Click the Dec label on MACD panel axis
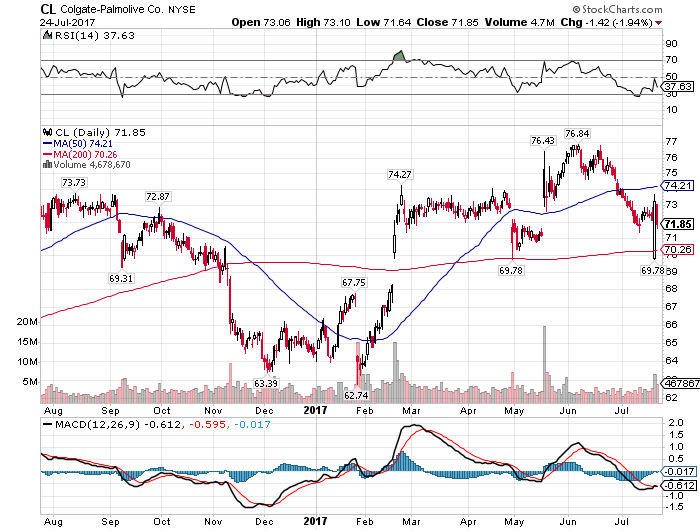The width and height of the screenshot is (700, 530). [264, 522]
